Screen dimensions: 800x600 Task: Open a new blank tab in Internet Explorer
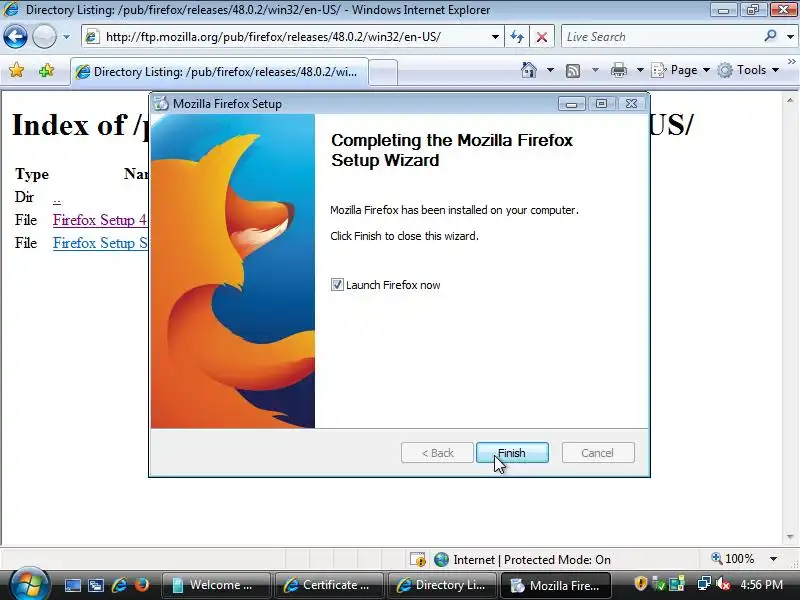click(x=383, y=72)
